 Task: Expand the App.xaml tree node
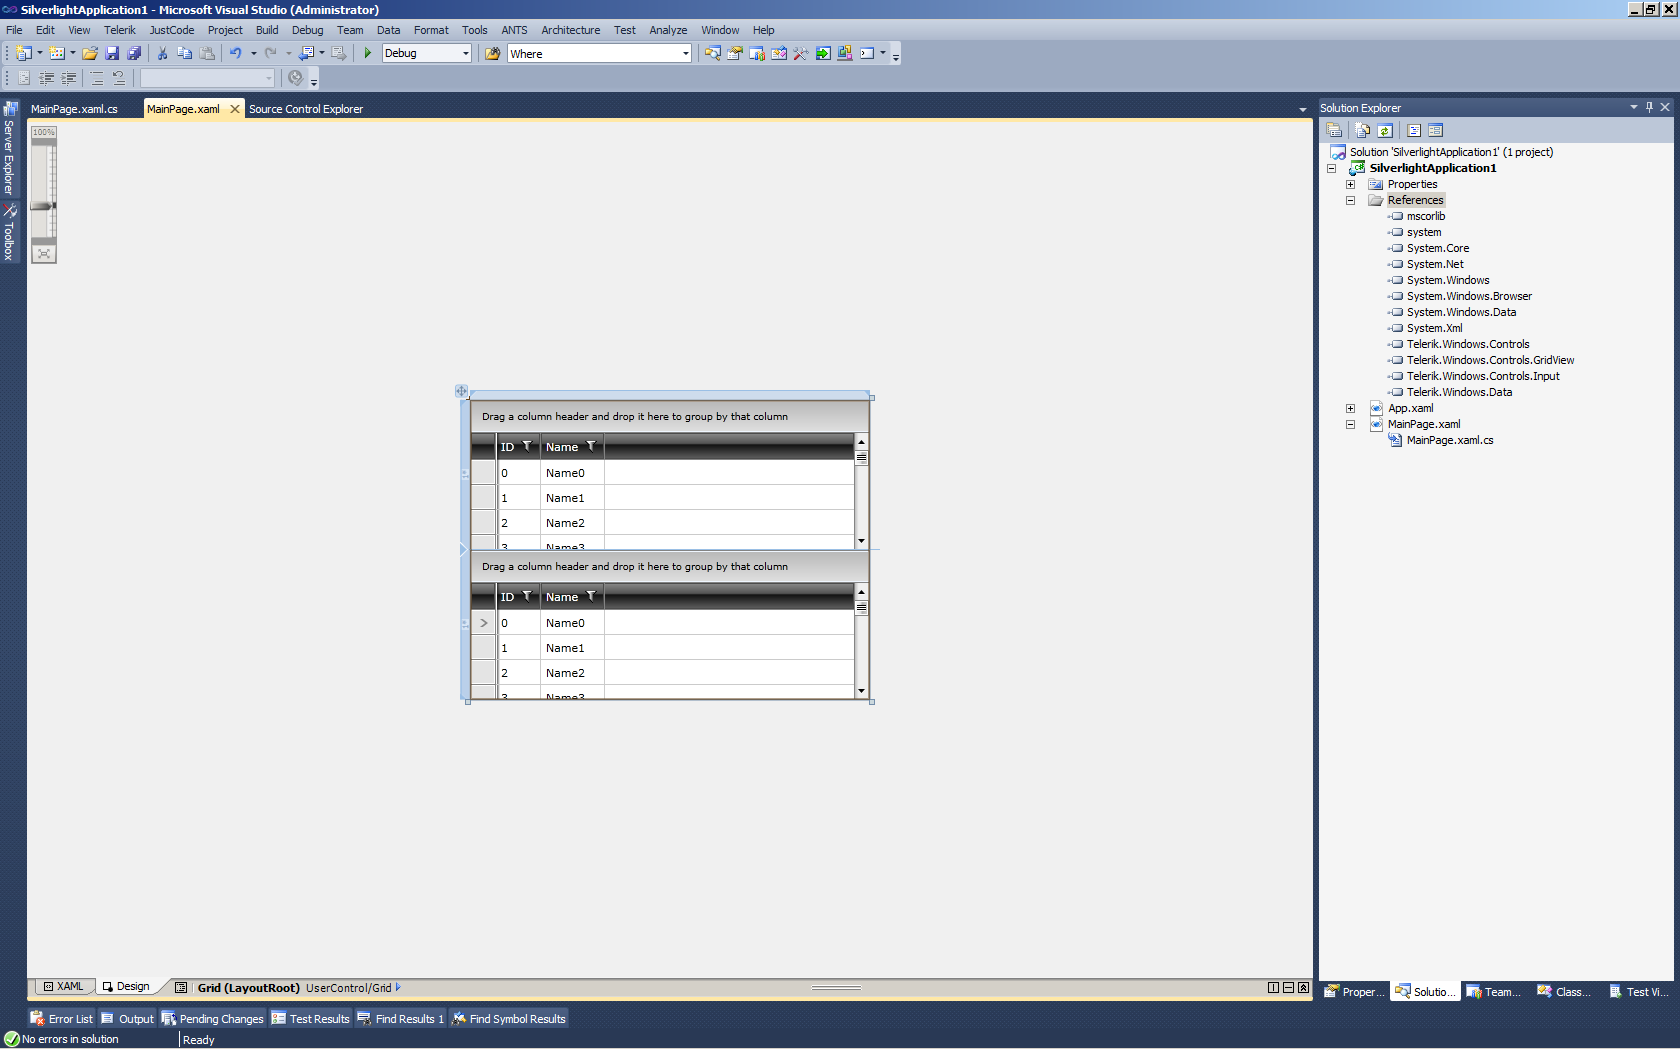[x=1350, y=408]
